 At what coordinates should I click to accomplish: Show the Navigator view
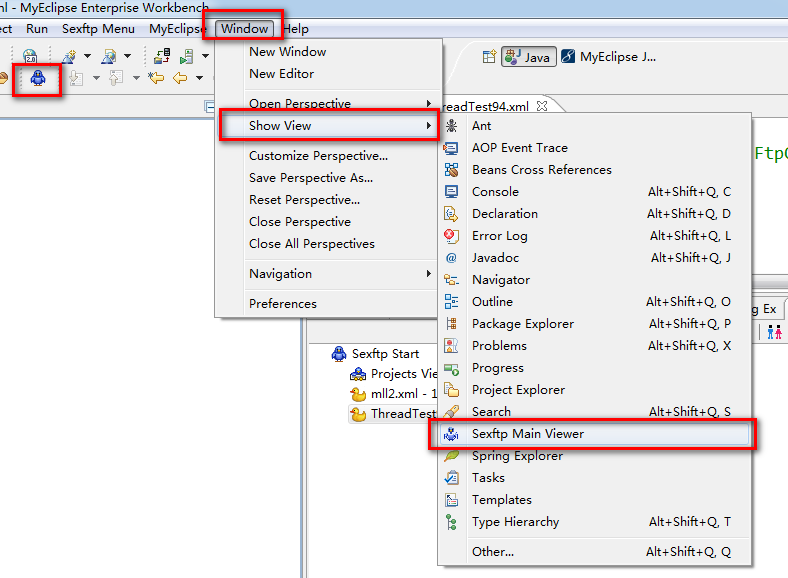[x=595, y=280]
